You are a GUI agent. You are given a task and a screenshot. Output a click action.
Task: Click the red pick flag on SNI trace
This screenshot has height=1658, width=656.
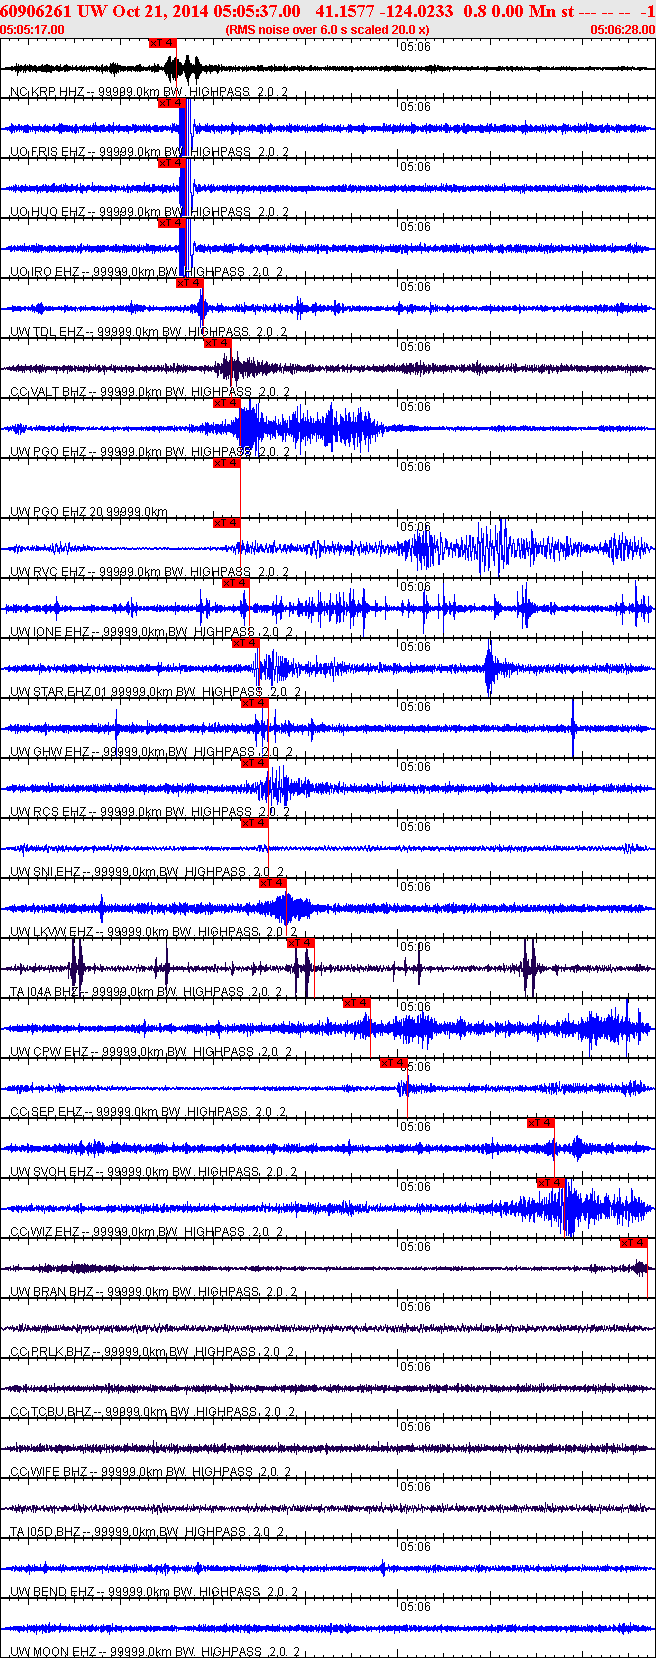click(254, 823)
